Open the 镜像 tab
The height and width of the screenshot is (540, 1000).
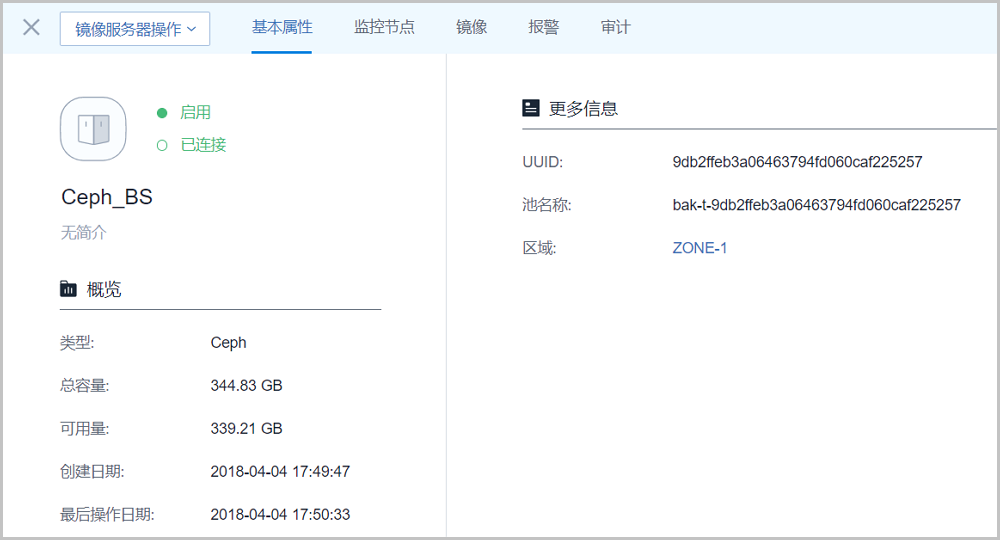point(471,27)
